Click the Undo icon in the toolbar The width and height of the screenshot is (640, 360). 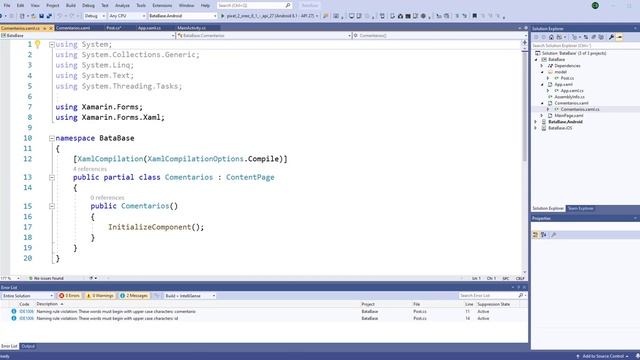click(60, 16)
